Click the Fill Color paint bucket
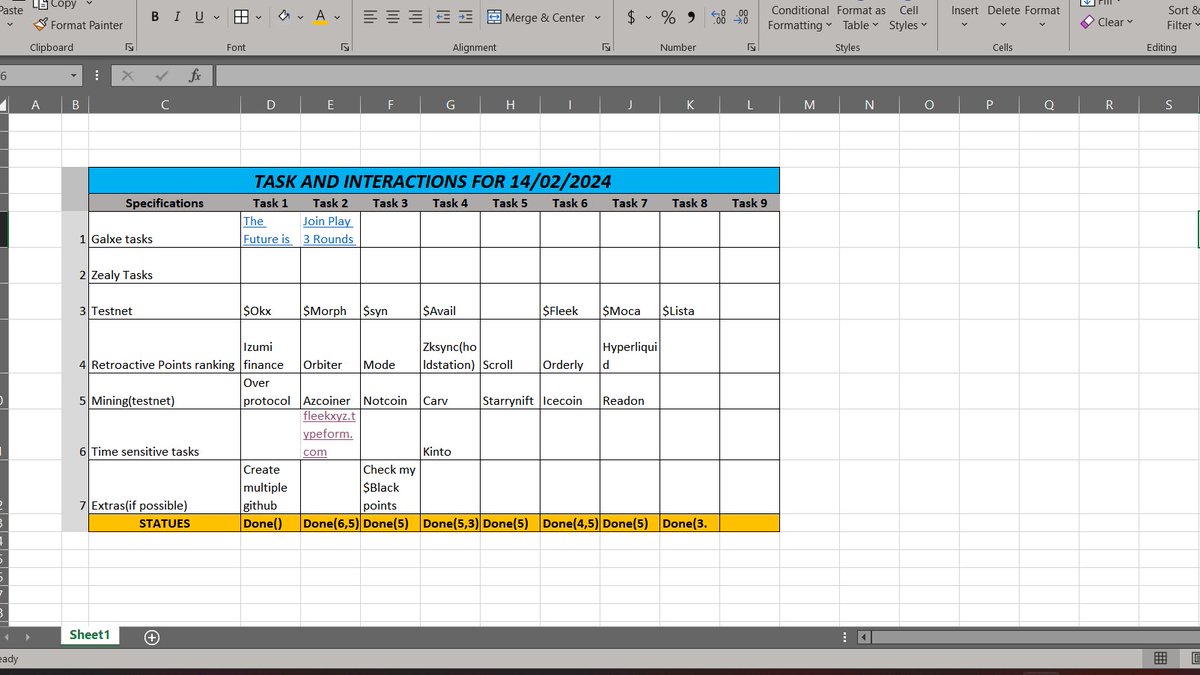 tap(284, 17)
